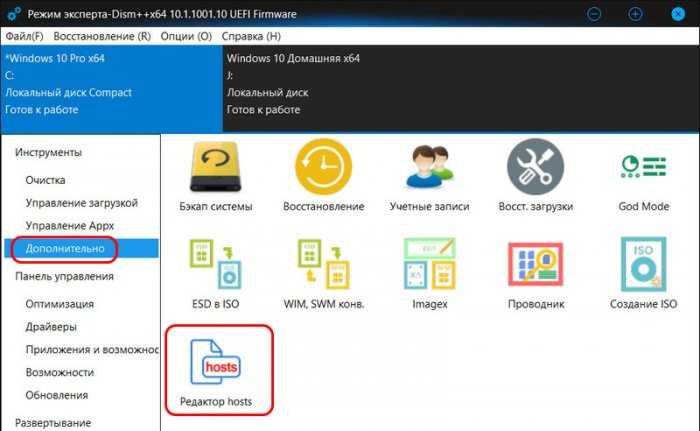Click the Бэкап системы label
Image resolution: width=700 pixels, height=431 pixels.
[x=216, y=206]
